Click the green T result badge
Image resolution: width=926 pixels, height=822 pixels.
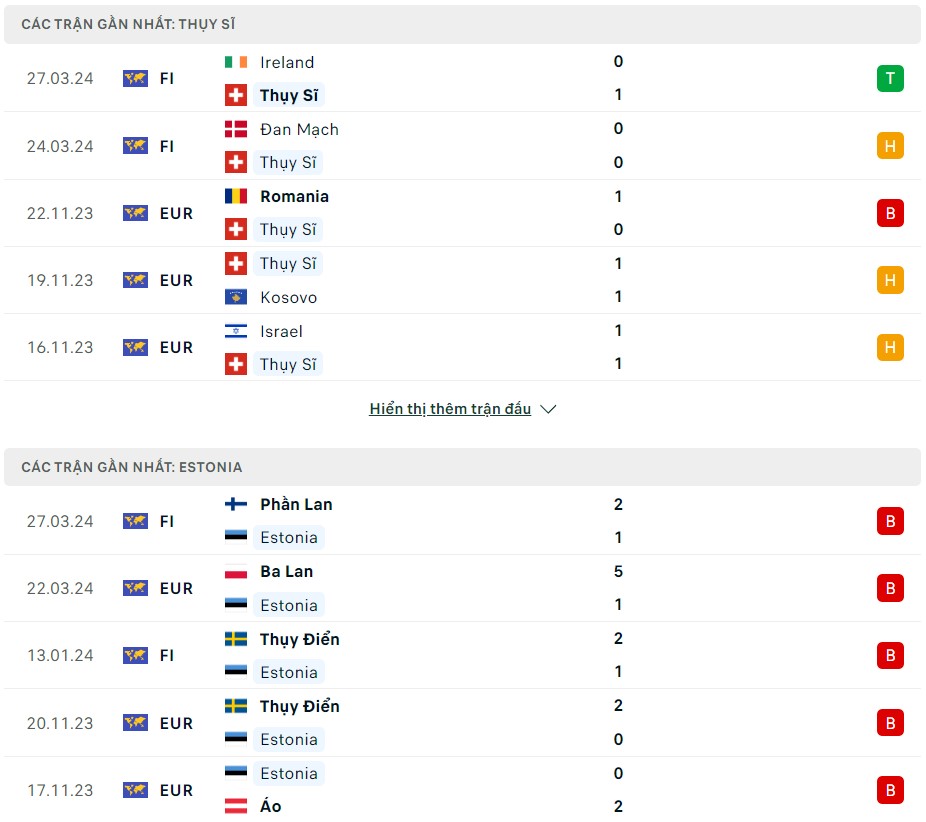point(890,79)
